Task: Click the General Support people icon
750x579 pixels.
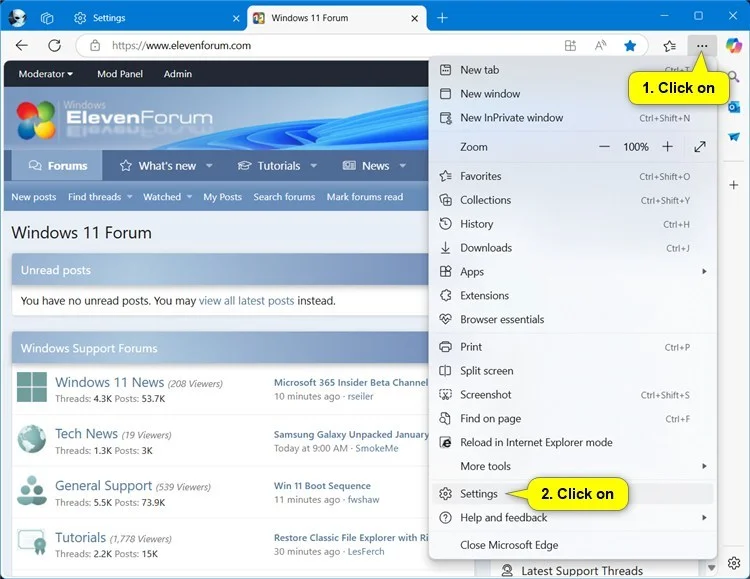Action: click(x=32, y=490)
